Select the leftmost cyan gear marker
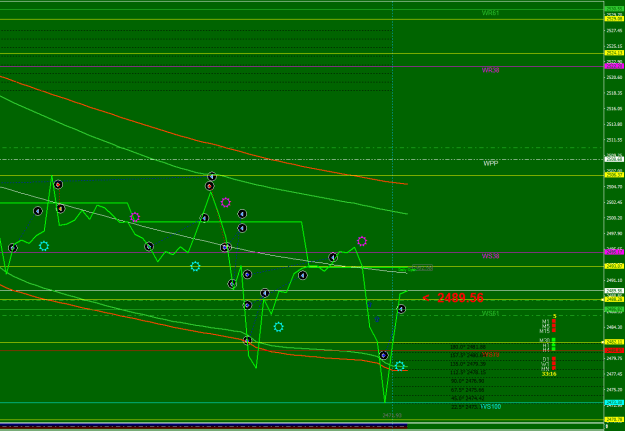Image resolution: width=625 pixels, height=431 pixels. point(44,246)
